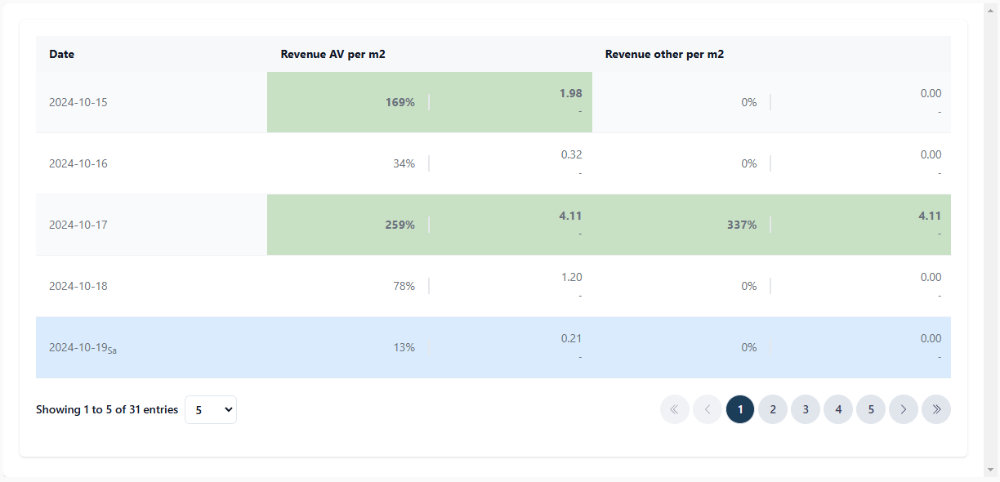Go to the first page arrow icon
The width and height of the screenshot is (1000, 482).
[674, 409]
